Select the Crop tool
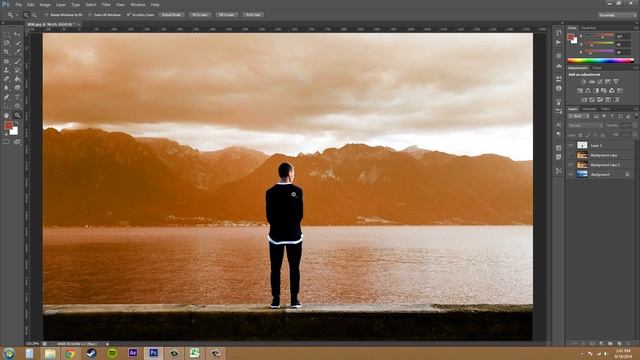Screen dimensions: 640x360 pos(7,52)
